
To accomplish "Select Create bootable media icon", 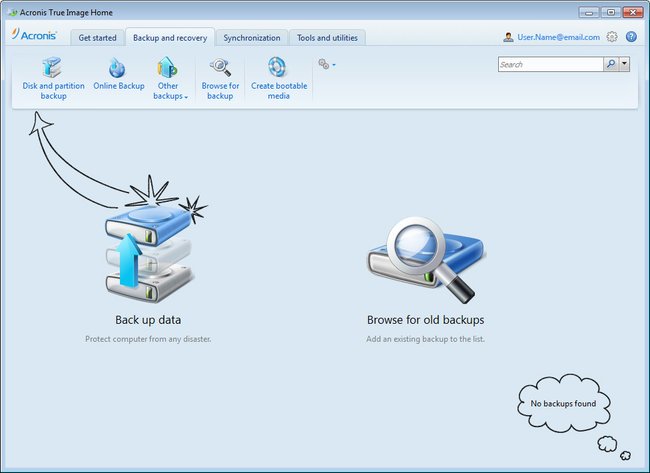I will (277, 67).
